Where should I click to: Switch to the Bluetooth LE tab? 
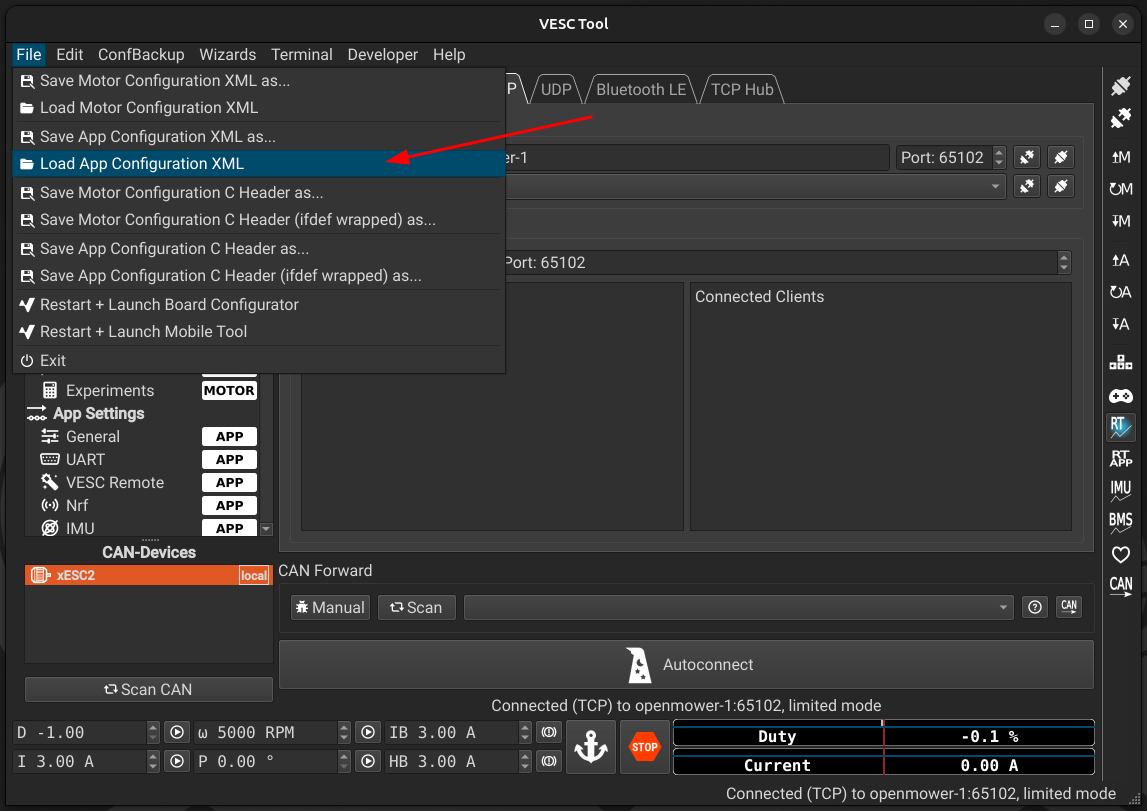point(641,90)
